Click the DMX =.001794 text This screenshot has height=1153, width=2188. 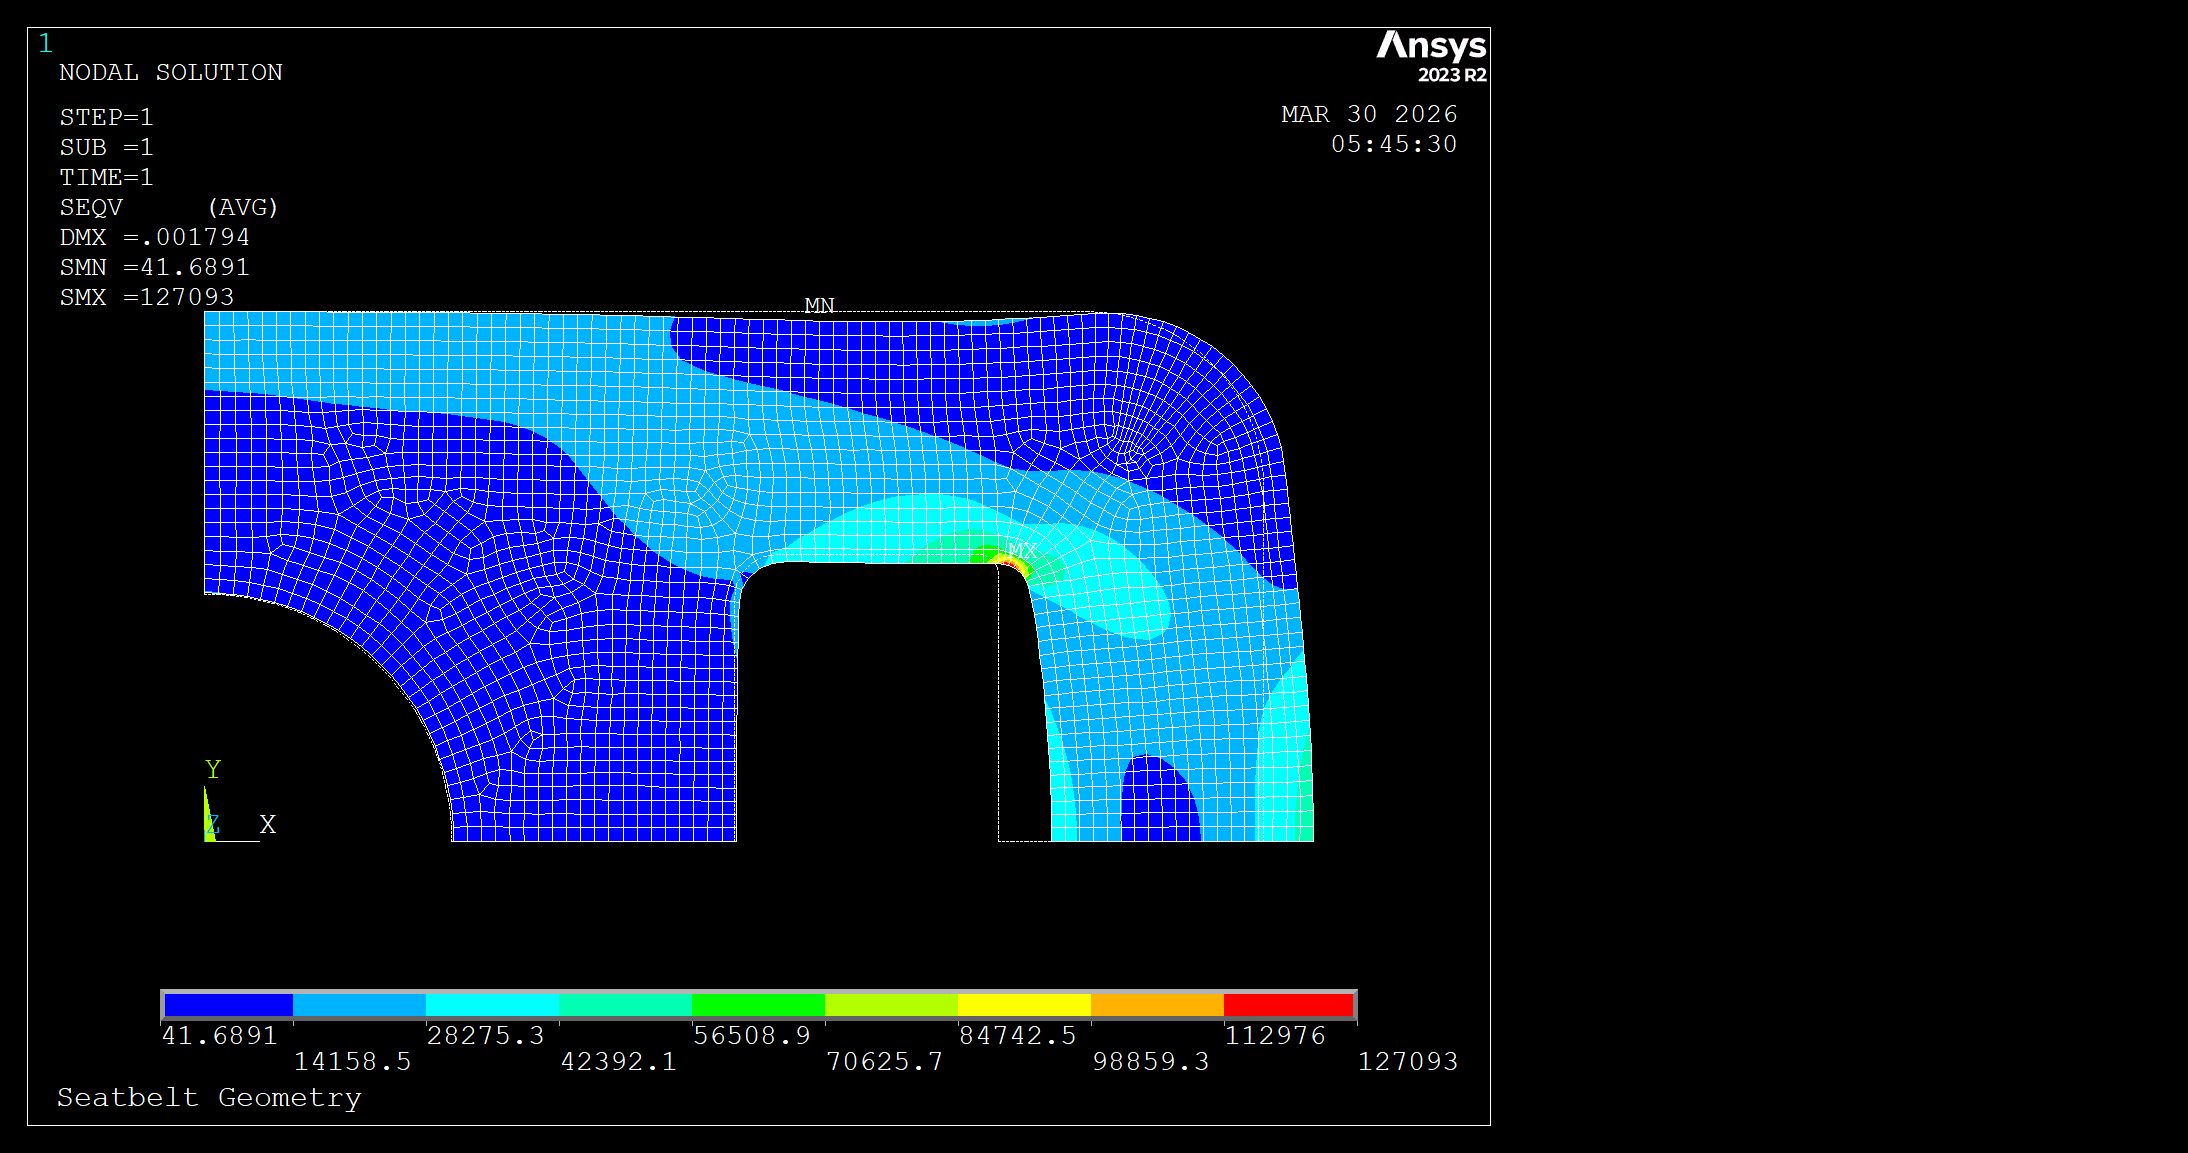click(x=154, y=237)
